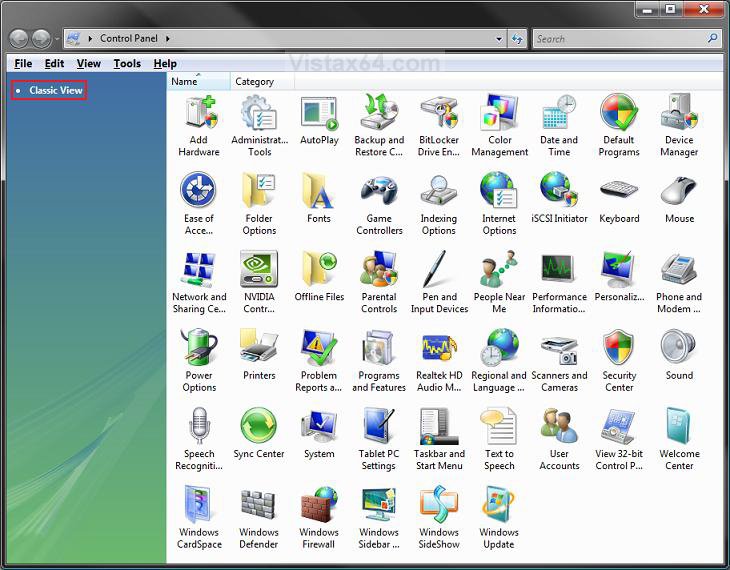Open the Tools menu
The image size is (730, 570).
(127, 63)
